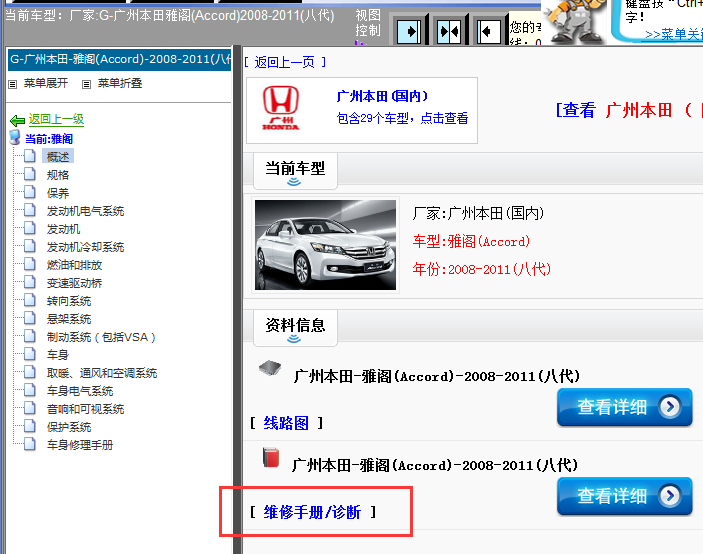Open the 发动机 tree item
This screenshot has width=703, height=554.
point(63,229)
